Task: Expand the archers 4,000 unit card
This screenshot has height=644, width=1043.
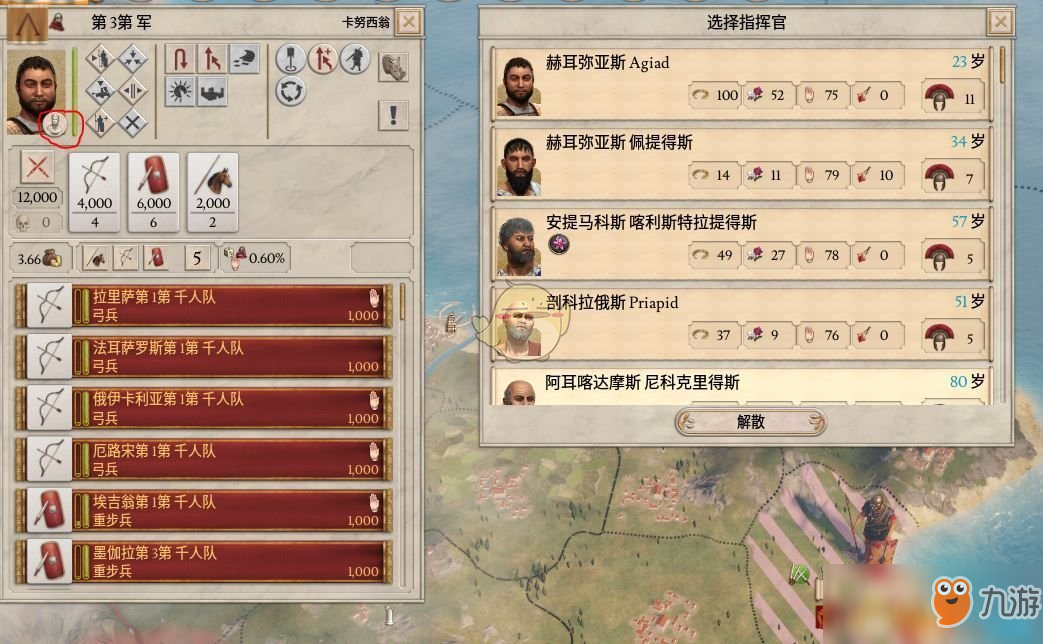Action: click(x=94, y=192)
